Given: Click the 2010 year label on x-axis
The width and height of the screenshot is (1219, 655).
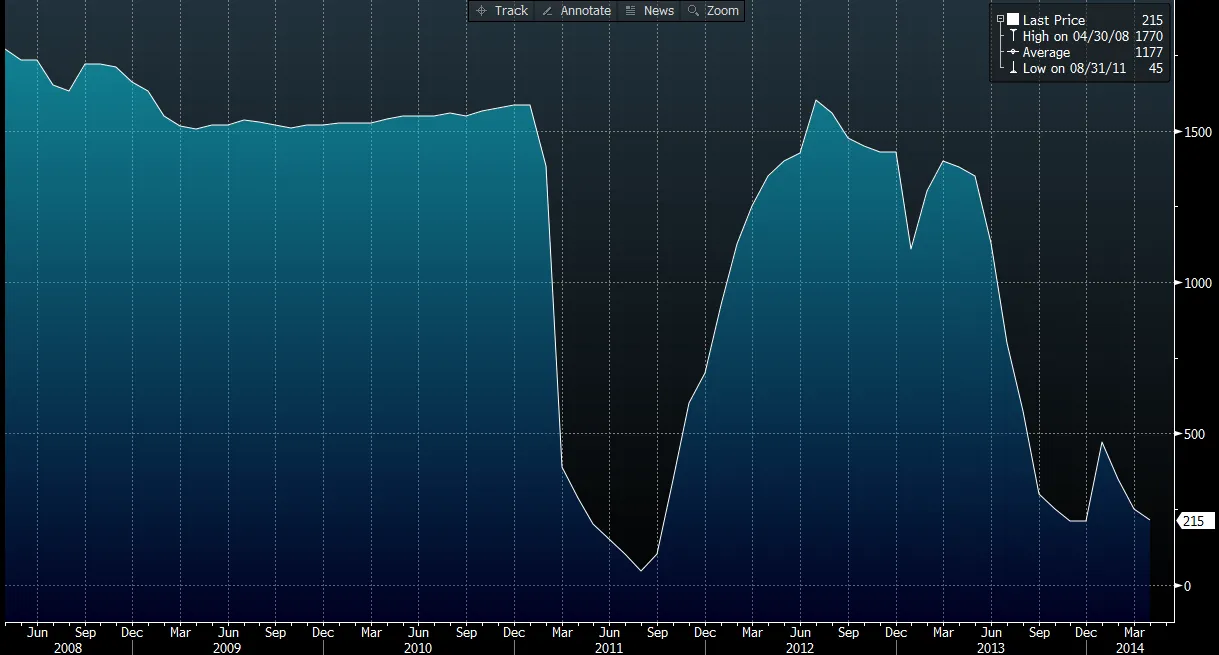Looking at the screenshot, I should [x=418, y=647].
